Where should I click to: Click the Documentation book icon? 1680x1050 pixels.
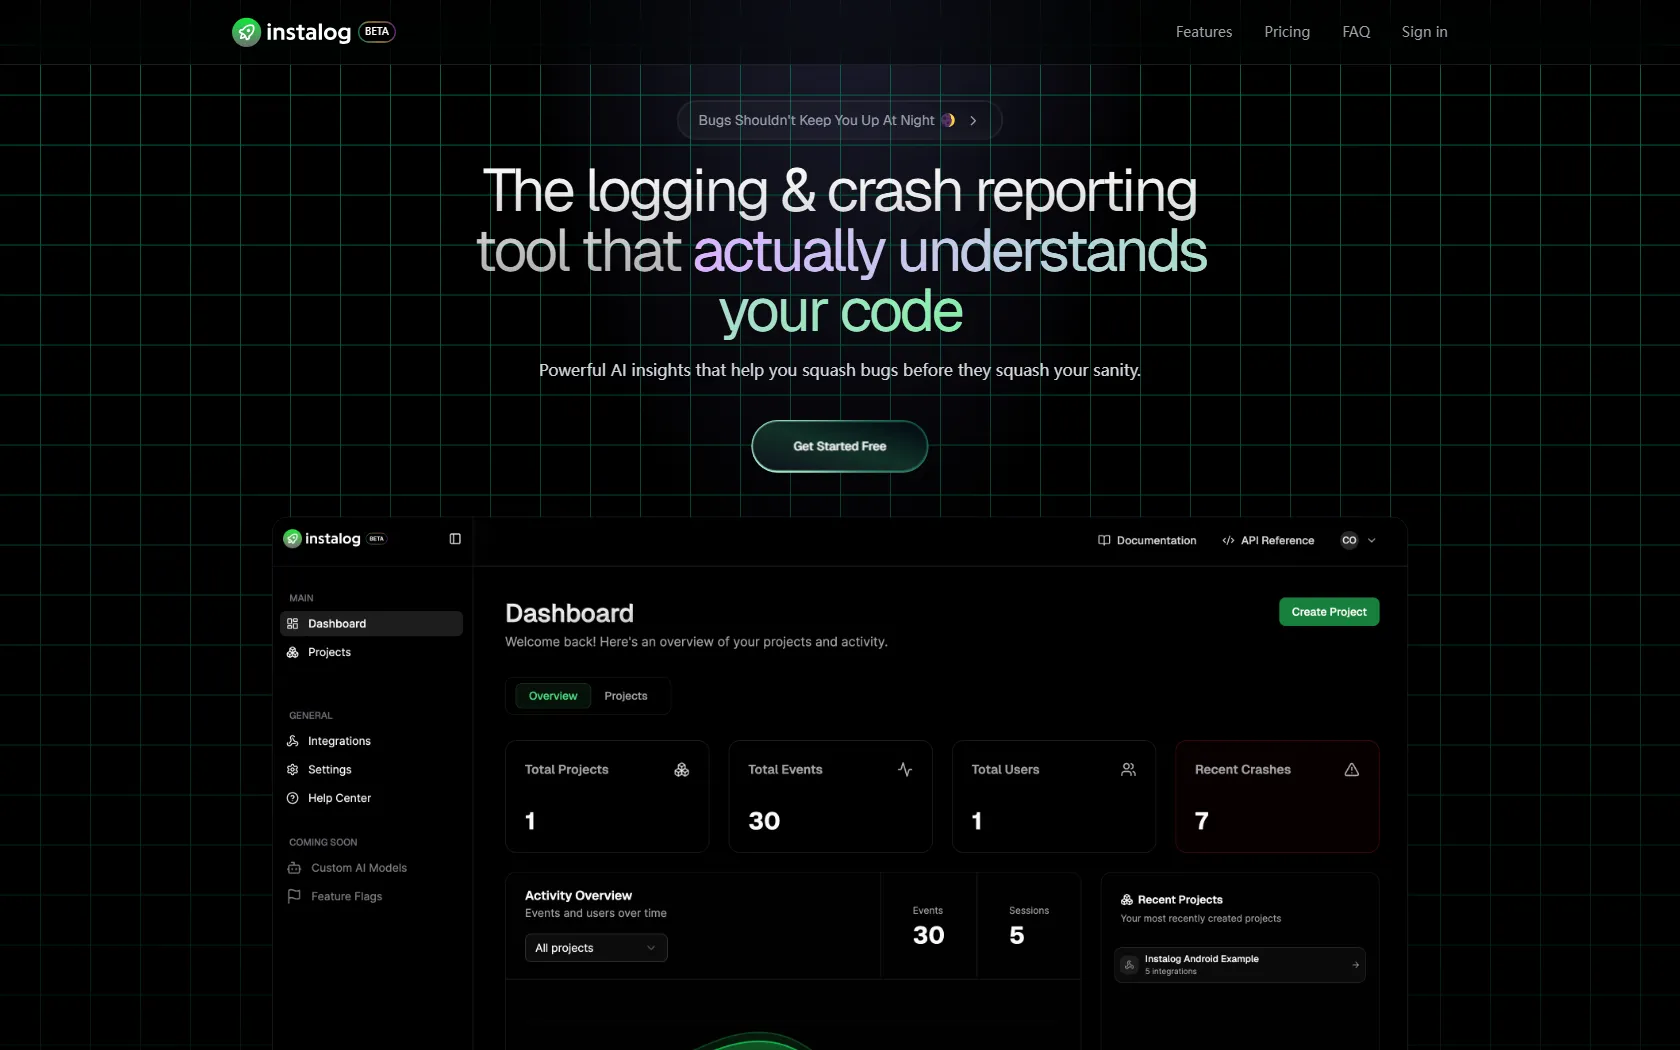[x=1104, y=540]
